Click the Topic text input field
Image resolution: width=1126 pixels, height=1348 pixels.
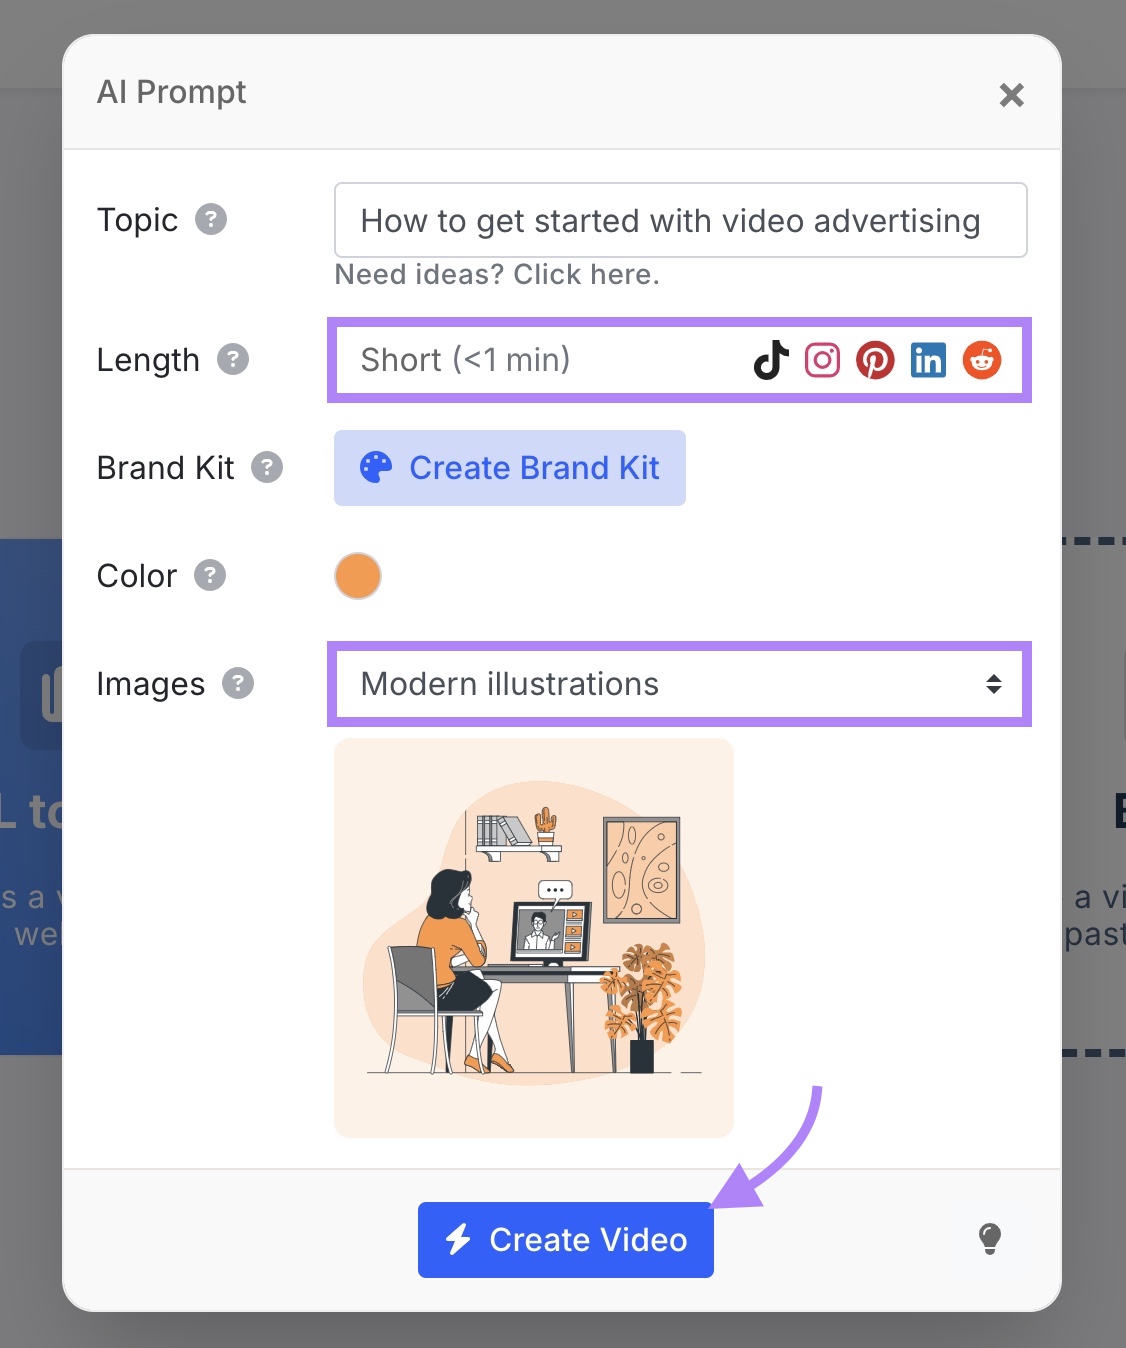click(x=680, y=220)
